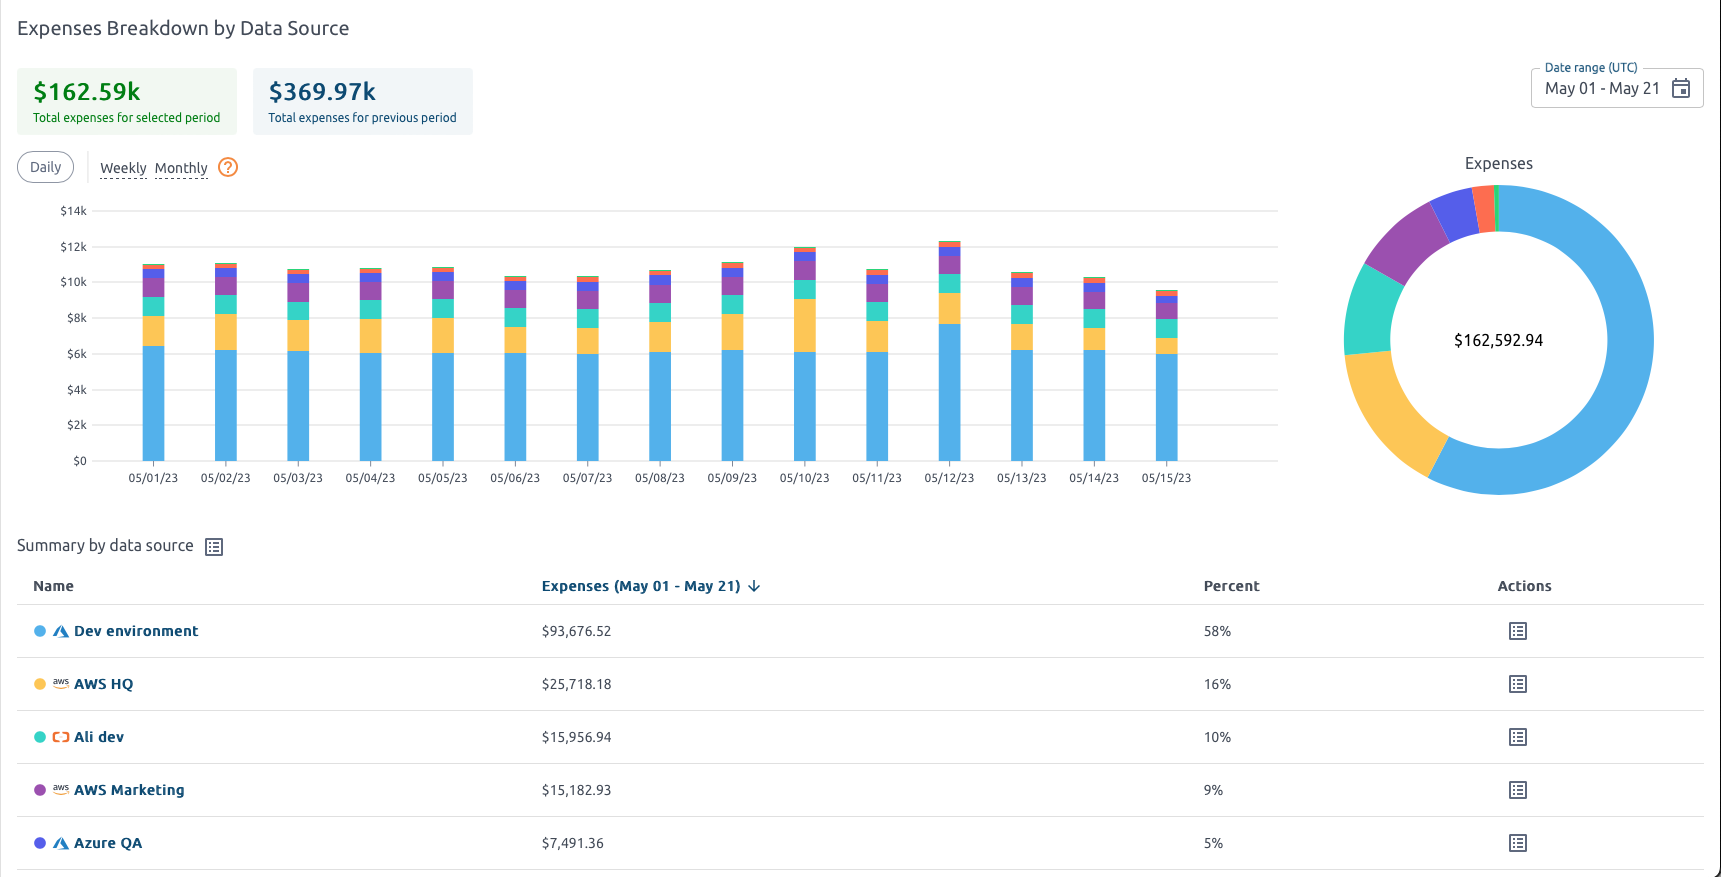Click the 05/12/23 bar in the chart

coord(949,380)
